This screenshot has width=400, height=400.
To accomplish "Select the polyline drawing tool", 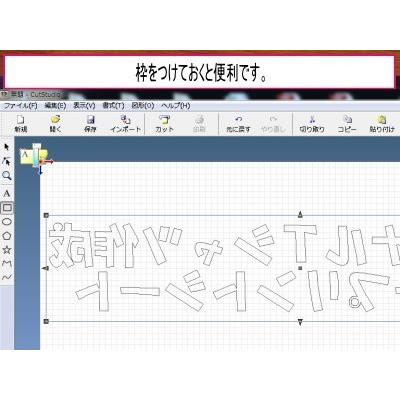I will click(7, 264).
